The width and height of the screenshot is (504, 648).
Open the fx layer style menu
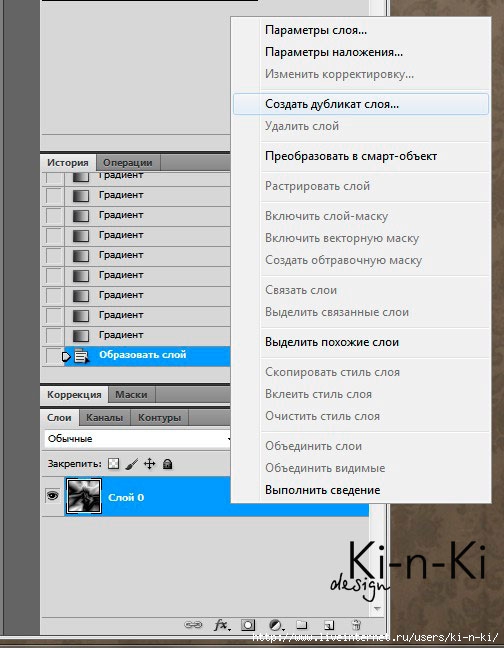pyautogui.click(x=222, y=625)
